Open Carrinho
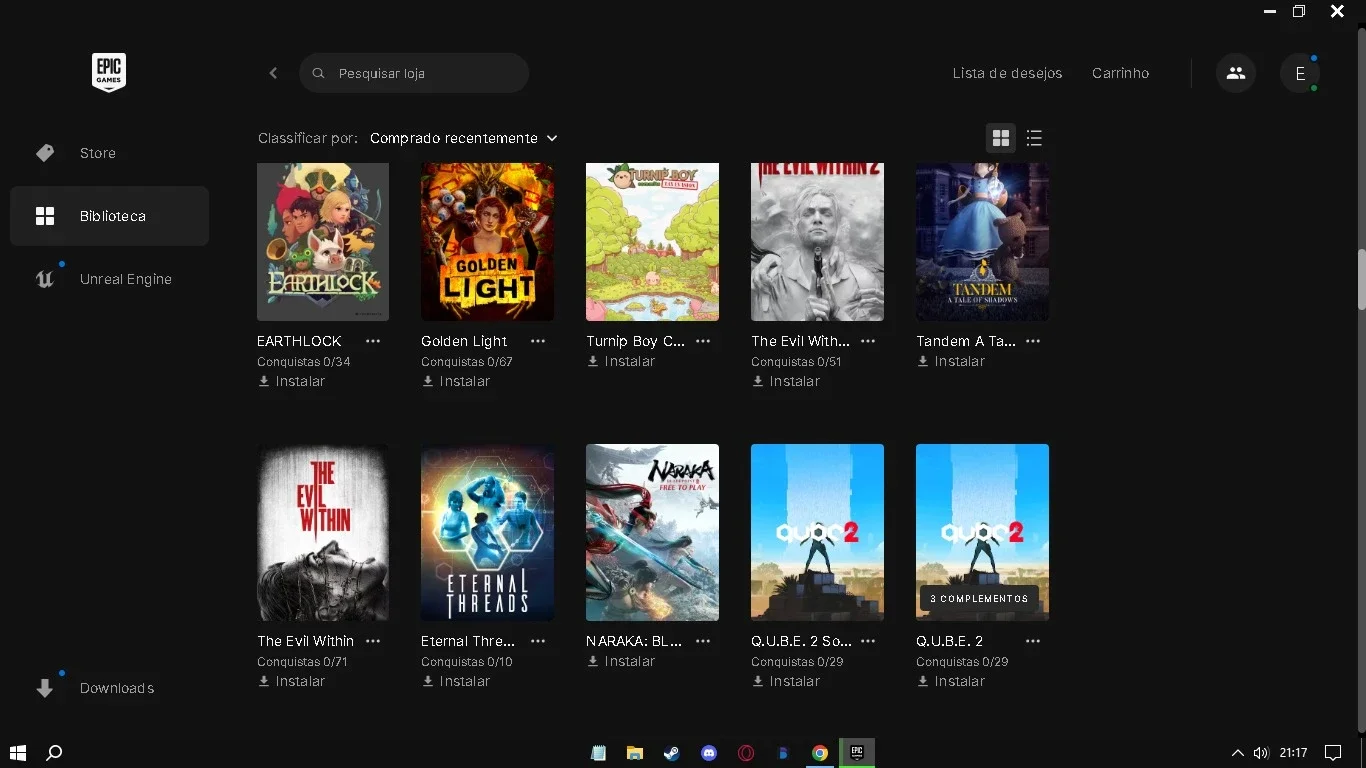1366x768 pixels. coord(1120,73)
